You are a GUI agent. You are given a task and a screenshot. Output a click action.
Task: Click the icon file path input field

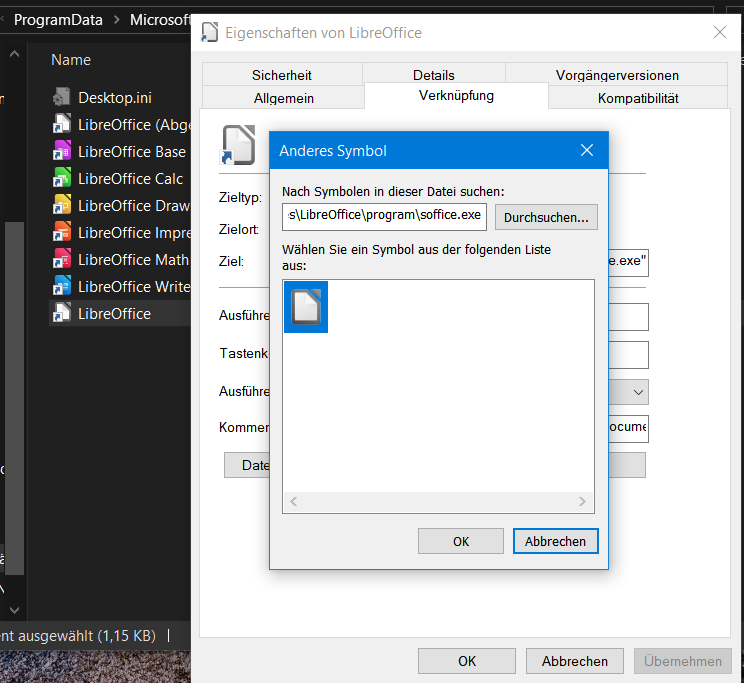pyautogui.click(x=384, y=217)
